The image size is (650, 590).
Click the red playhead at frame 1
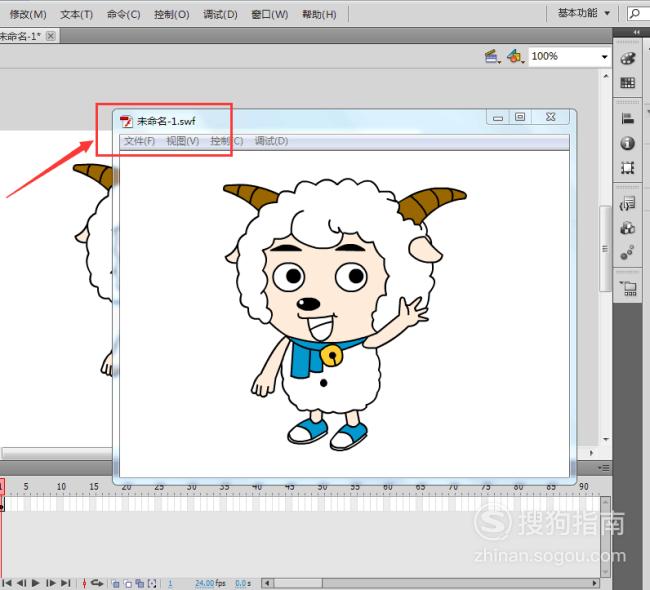(2, 487)
